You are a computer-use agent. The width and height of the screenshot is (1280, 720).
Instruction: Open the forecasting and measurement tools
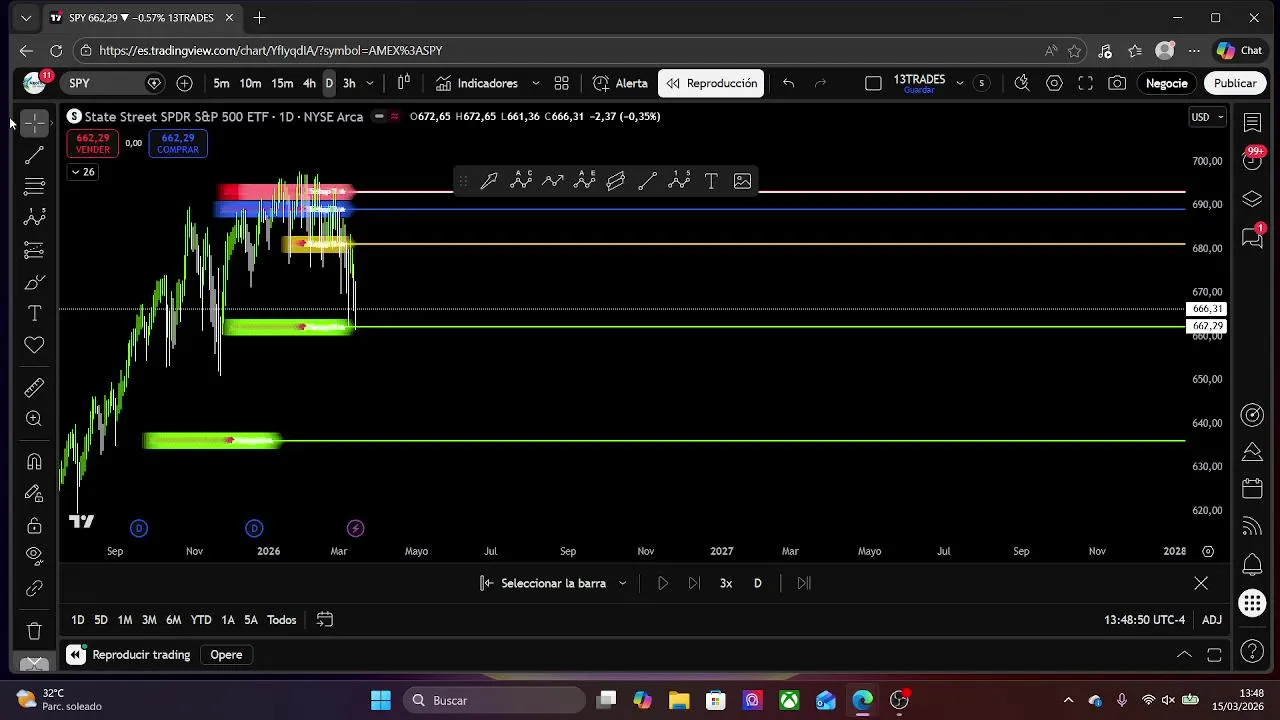[x=34, y=250]
